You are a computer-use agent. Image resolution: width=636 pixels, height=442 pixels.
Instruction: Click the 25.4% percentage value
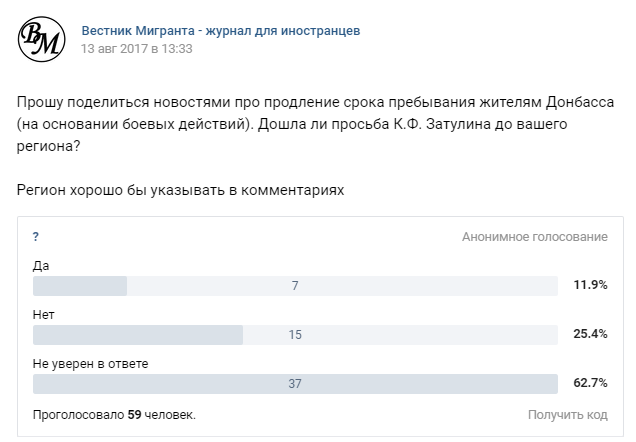click(590, 334)
